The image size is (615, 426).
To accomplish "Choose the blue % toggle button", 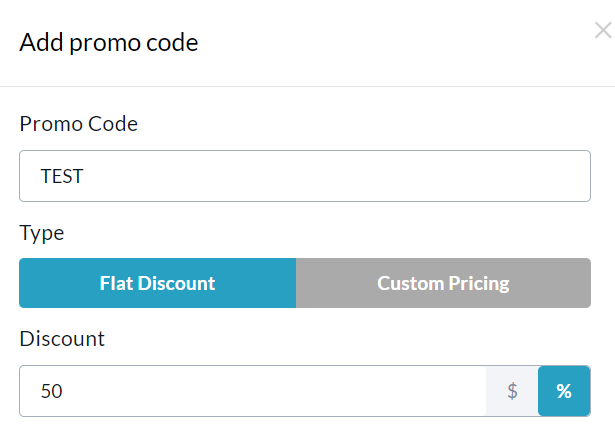I will (x=564, y=391).
